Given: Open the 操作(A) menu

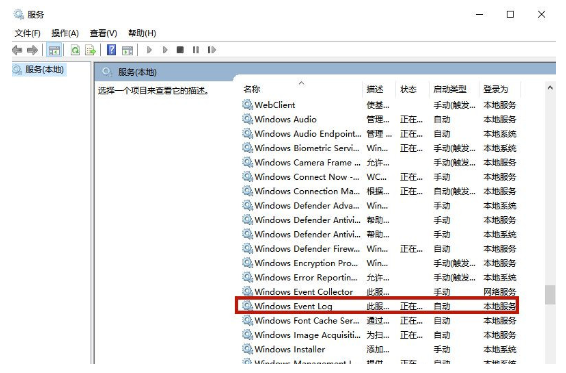Looking at the screenshot, I should pos(65,33).
